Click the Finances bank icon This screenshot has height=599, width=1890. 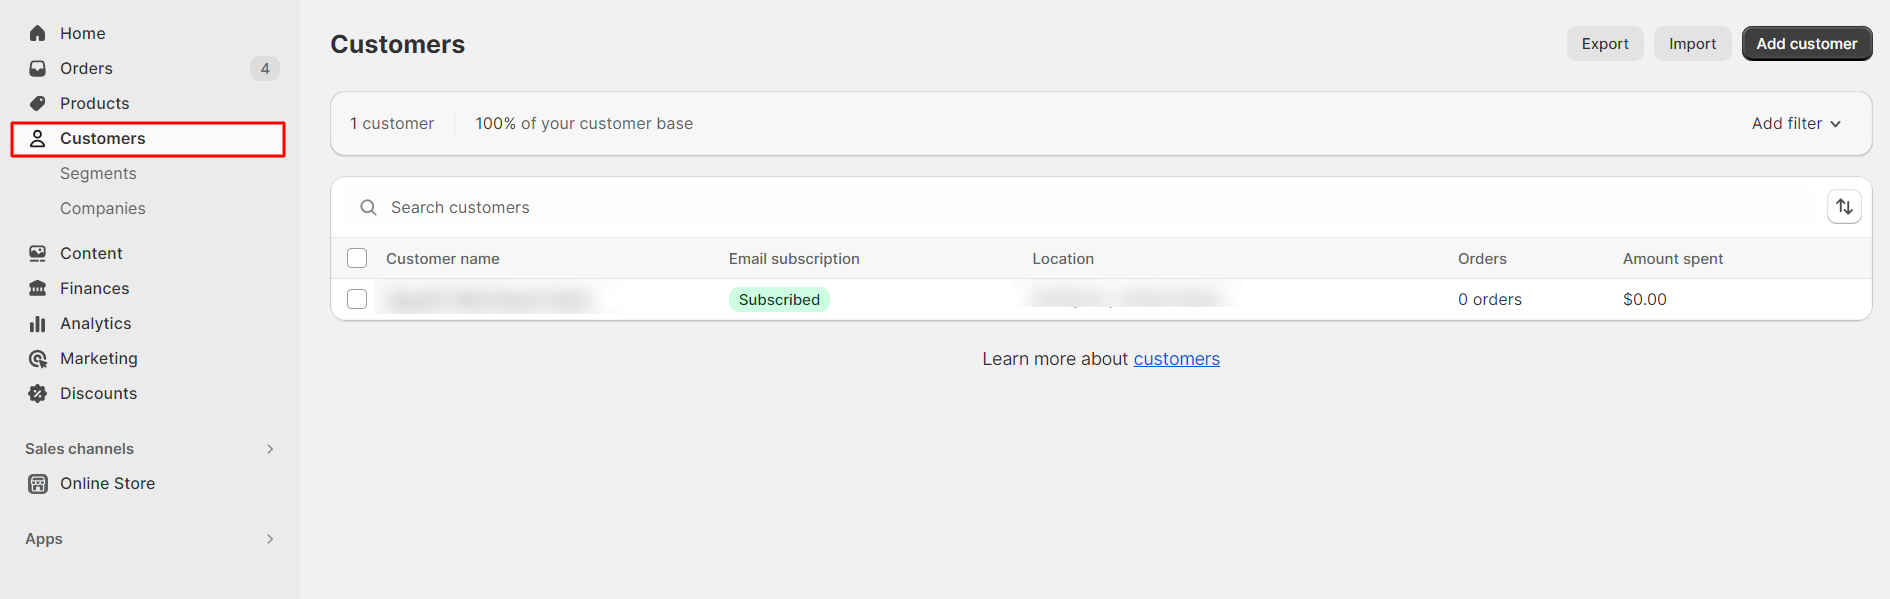coord(38,288)
